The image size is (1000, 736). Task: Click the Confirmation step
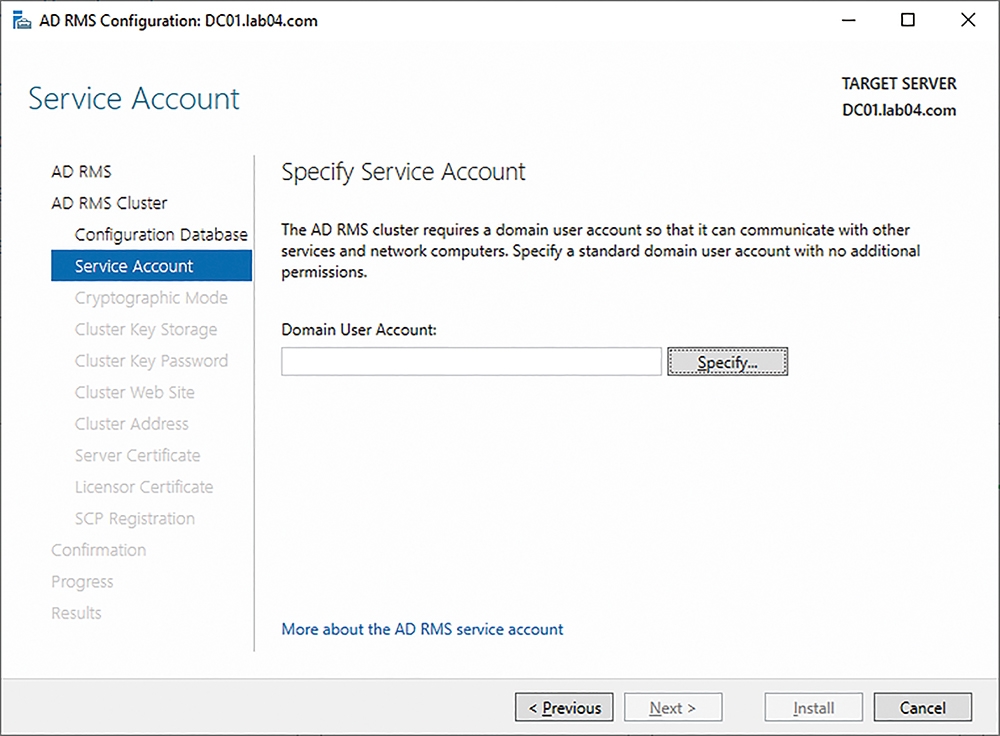pyautogui.click(x=99, y=550)
